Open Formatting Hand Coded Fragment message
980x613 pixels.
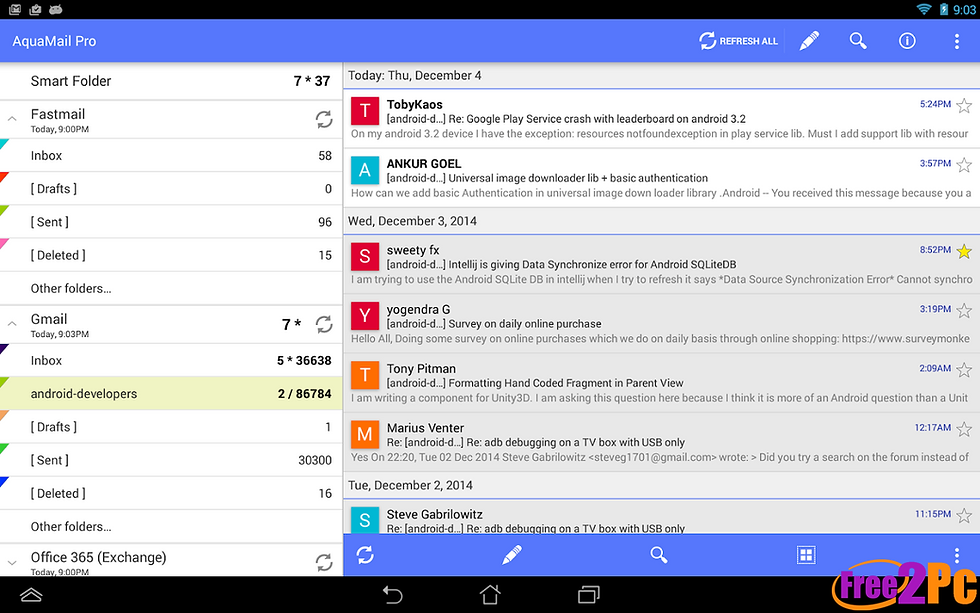point(661,383)
